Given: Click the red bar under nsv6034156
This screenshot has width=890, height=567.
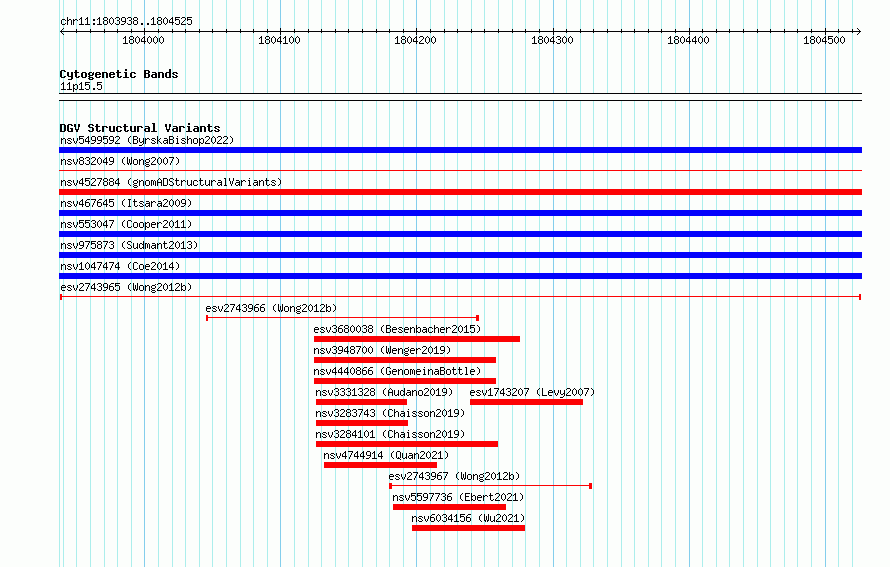Looking at the screenshot, I should pos(468,528).
